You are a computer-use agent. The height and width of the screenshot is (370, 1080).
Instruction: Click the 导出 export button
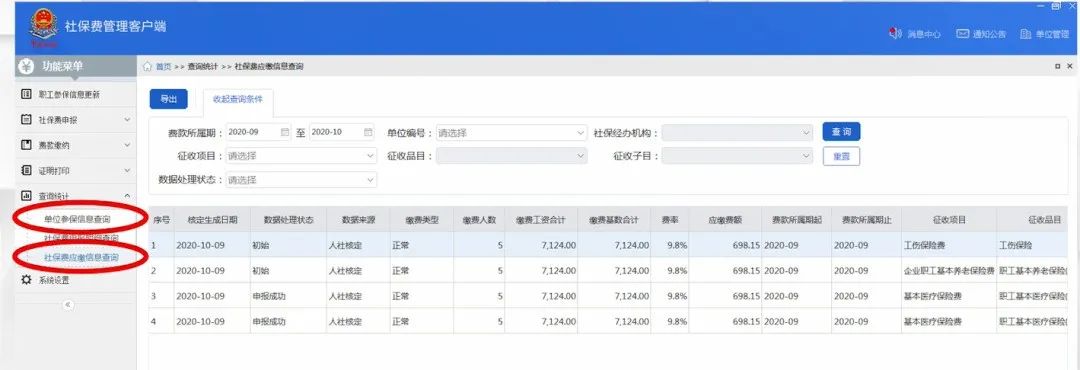click(168, 99)
